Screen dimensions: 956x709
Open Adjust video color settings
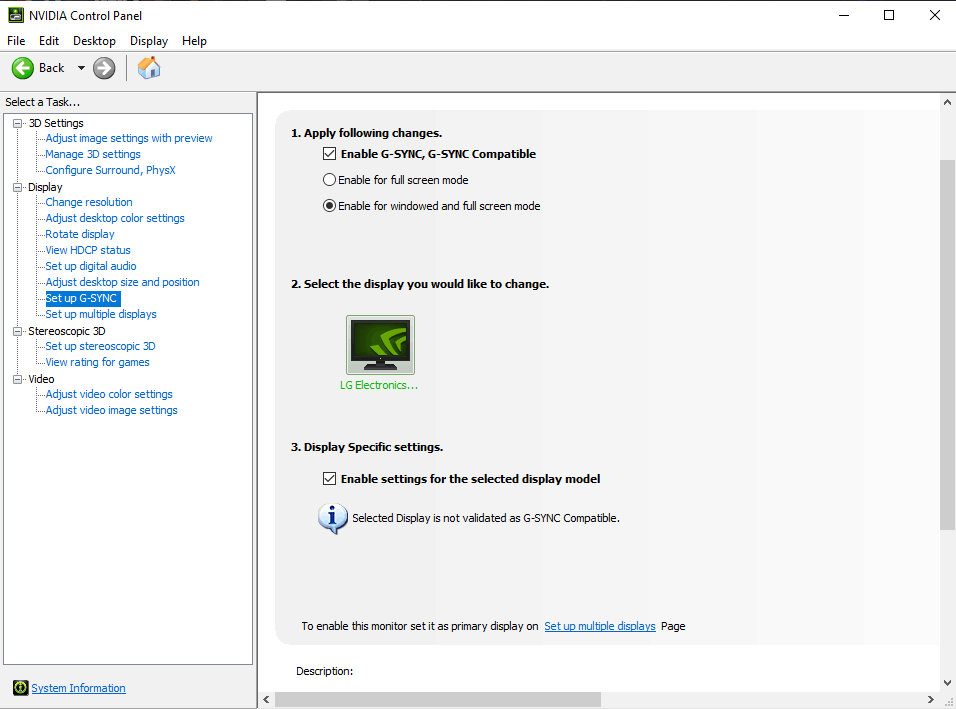pos(109,394)
